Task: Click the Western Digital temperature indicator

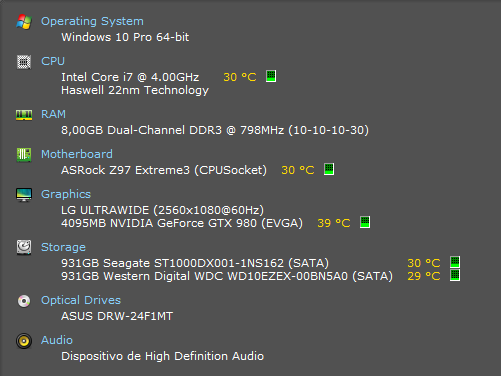Action: [455, 275]
